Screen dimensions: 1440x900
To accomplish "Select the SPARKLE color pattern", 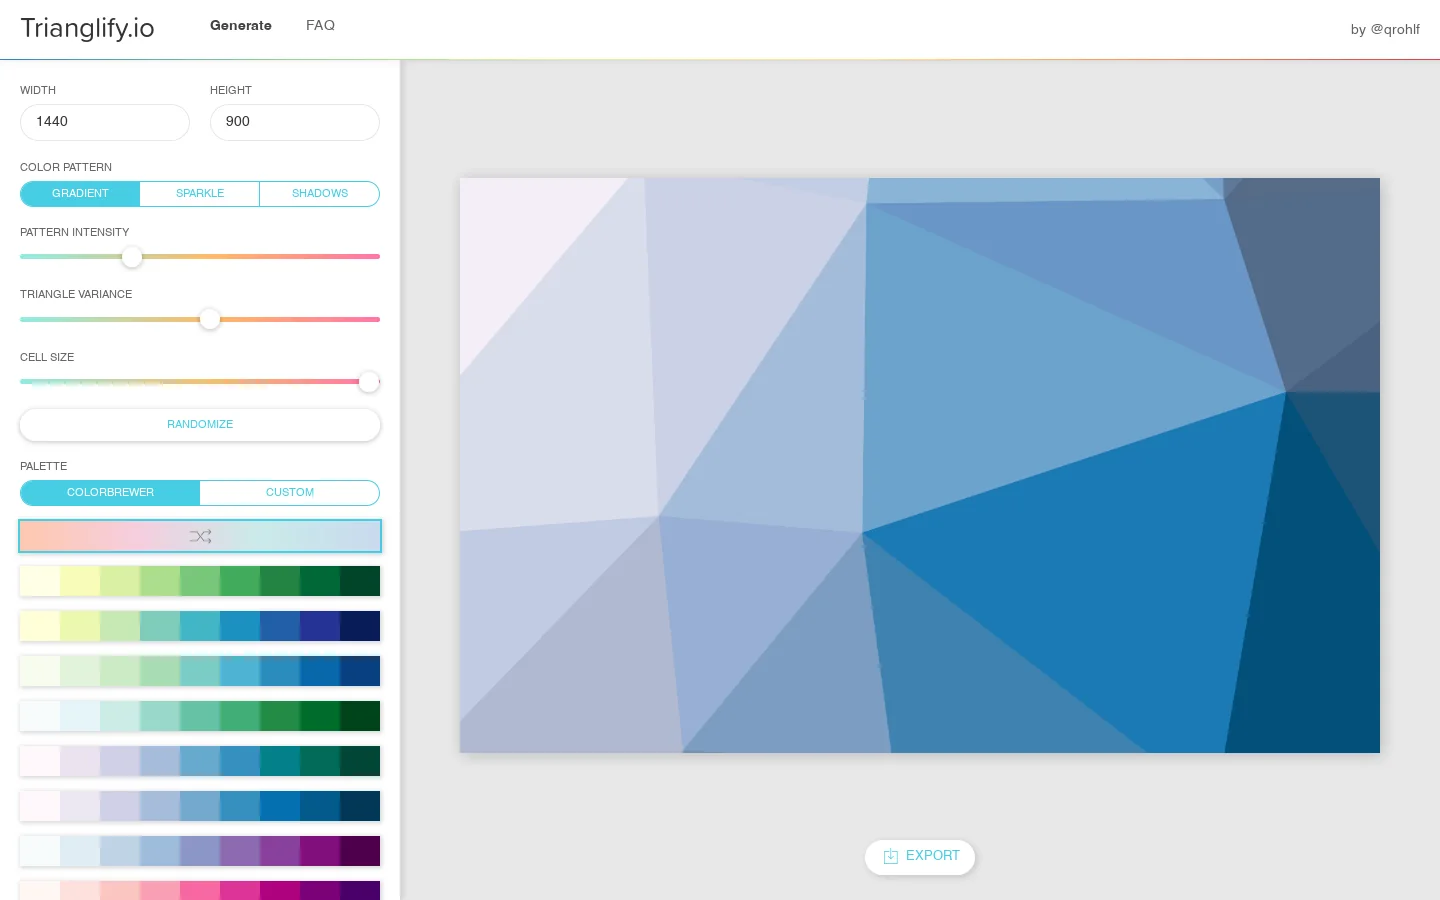I will coord(200,194).
